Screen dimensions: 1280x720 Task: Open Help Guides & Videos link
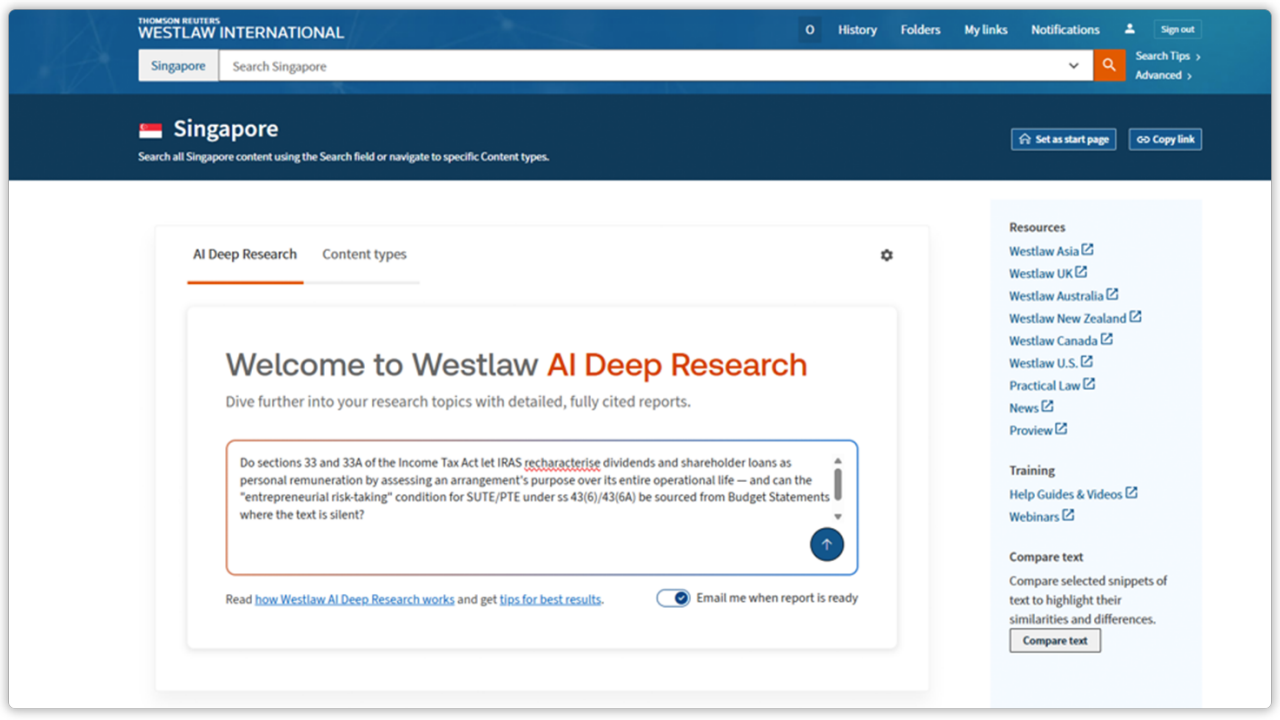[x=1073, y=494]
